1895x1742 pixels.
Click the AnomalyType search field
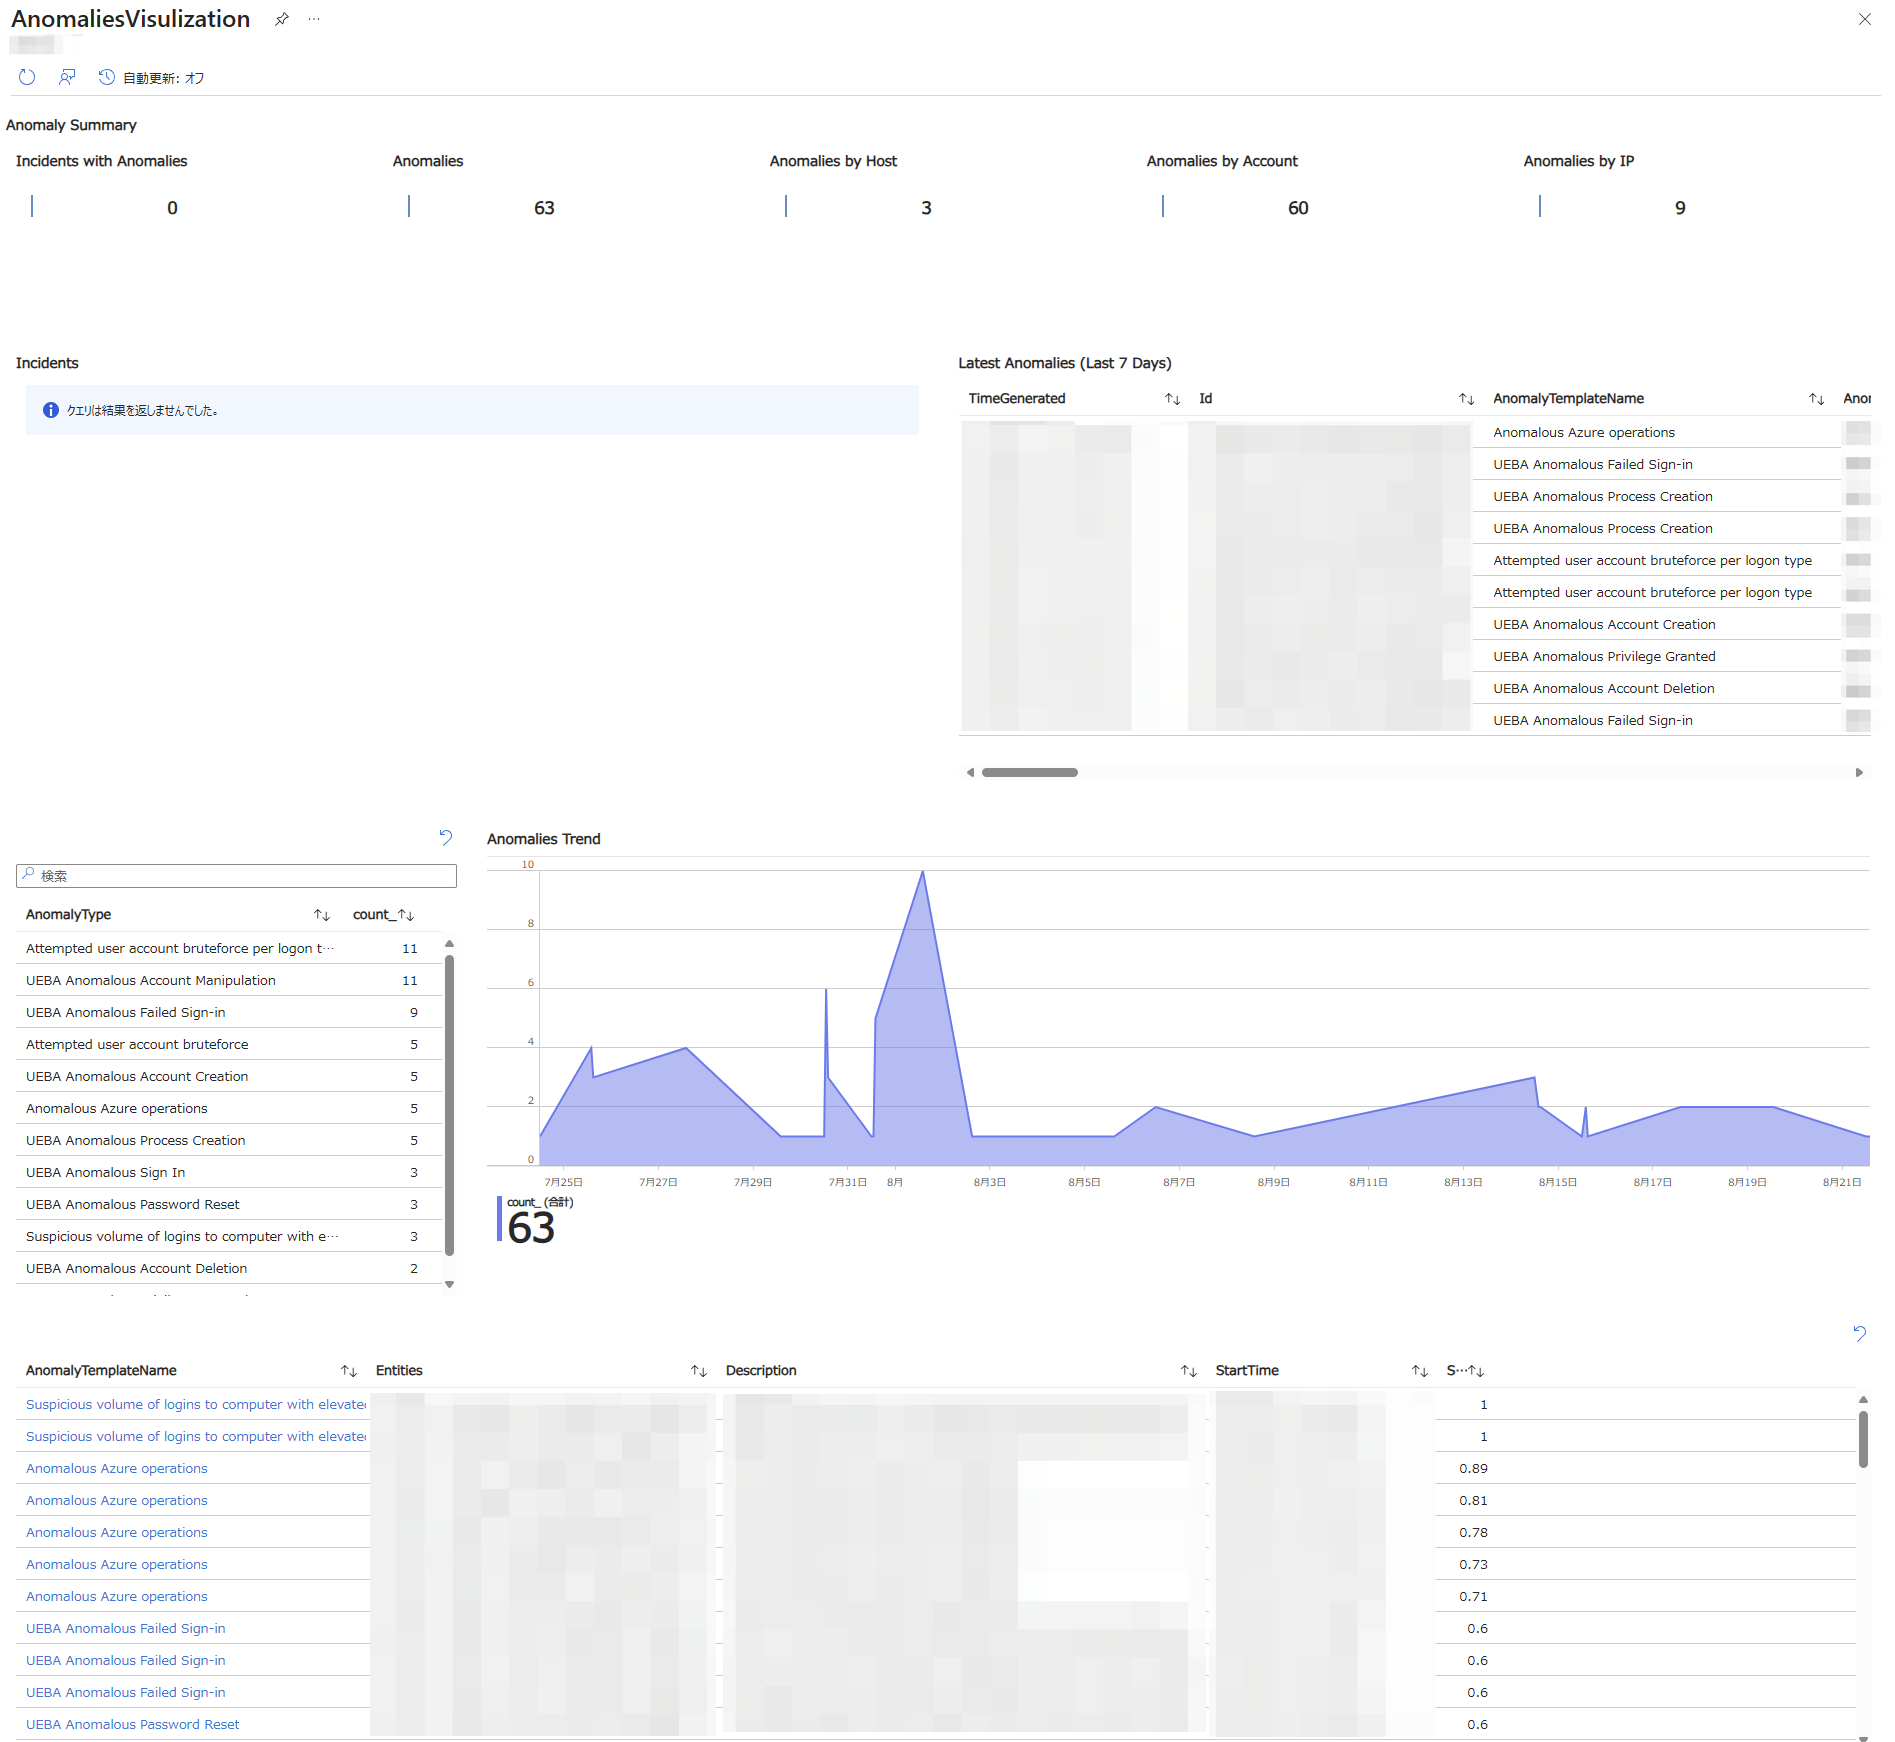pyautogui.click(x=236, y=875)
